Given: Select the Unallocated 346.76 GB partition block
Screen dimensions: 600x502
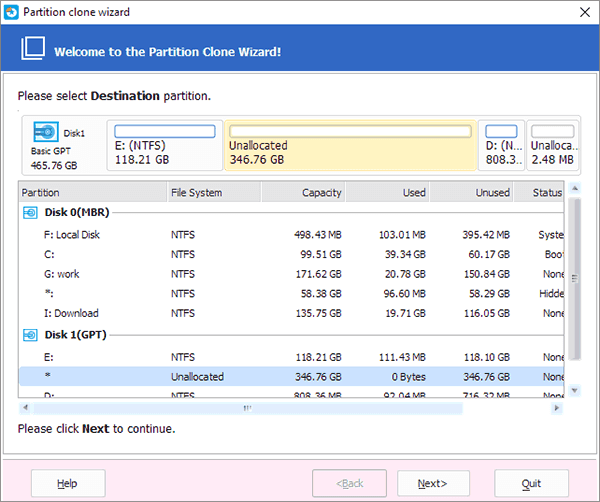Looking at the screenshot, I should pos(349,145).
